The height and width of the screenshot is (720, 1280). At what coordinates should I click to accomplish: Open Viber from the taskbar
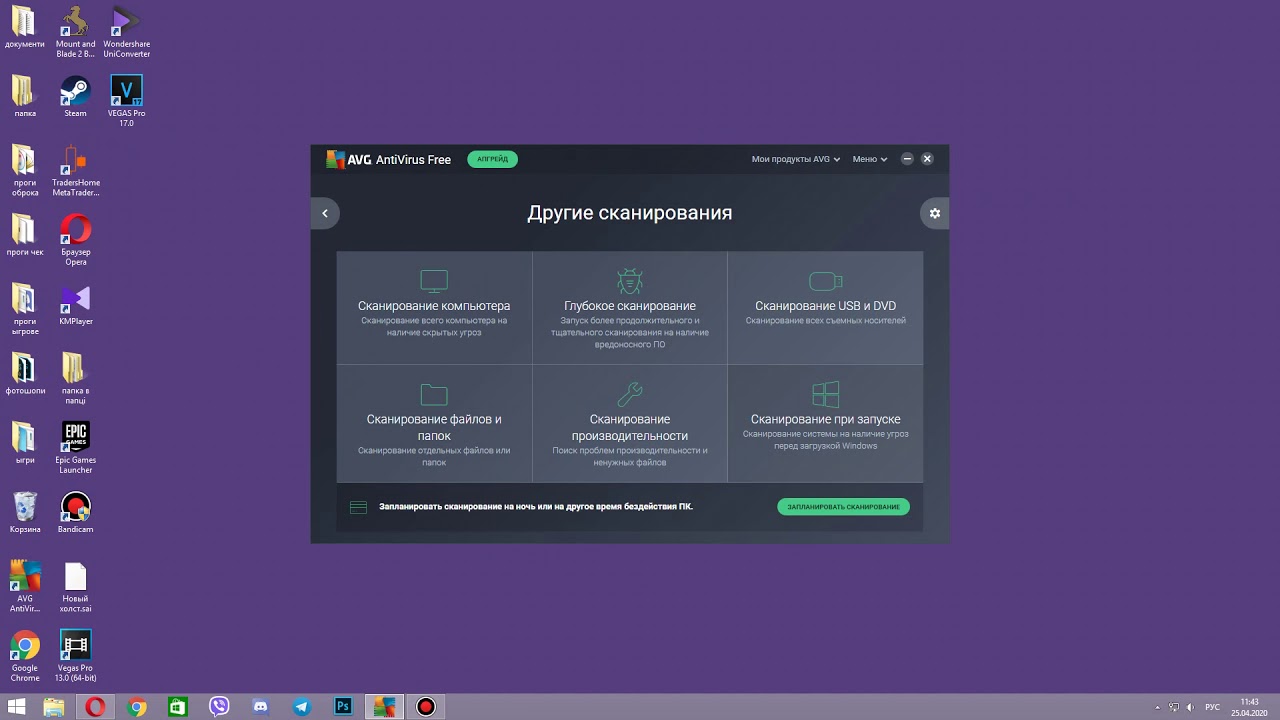coord(219,707)
